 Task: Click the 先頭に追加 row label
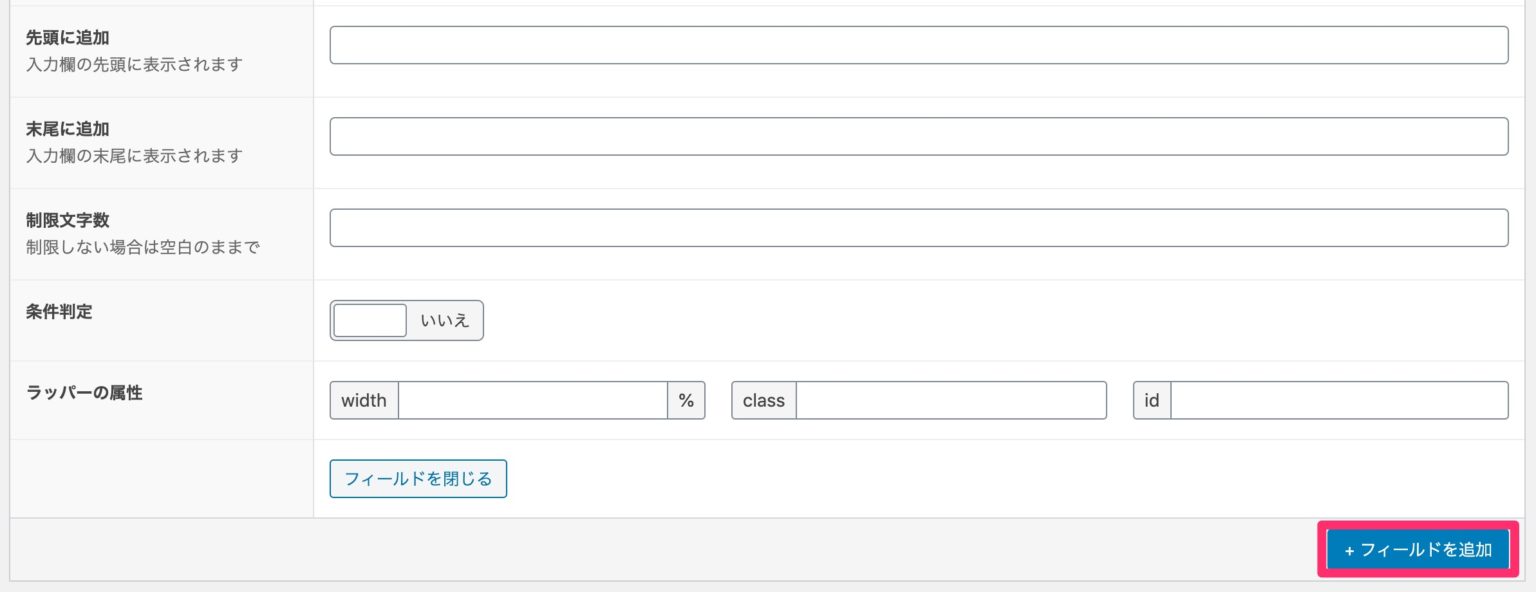[x=68, y=38]
